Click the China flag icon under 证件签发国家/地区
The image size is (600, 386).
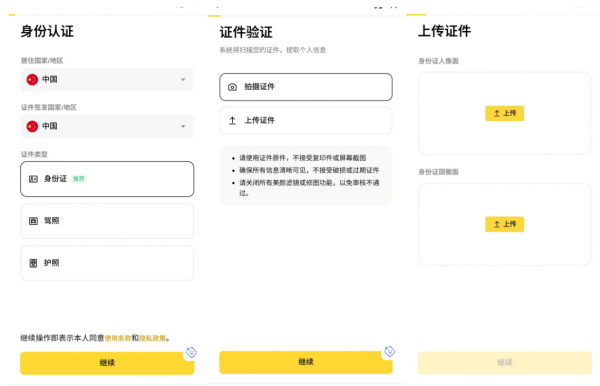(32, 126)
